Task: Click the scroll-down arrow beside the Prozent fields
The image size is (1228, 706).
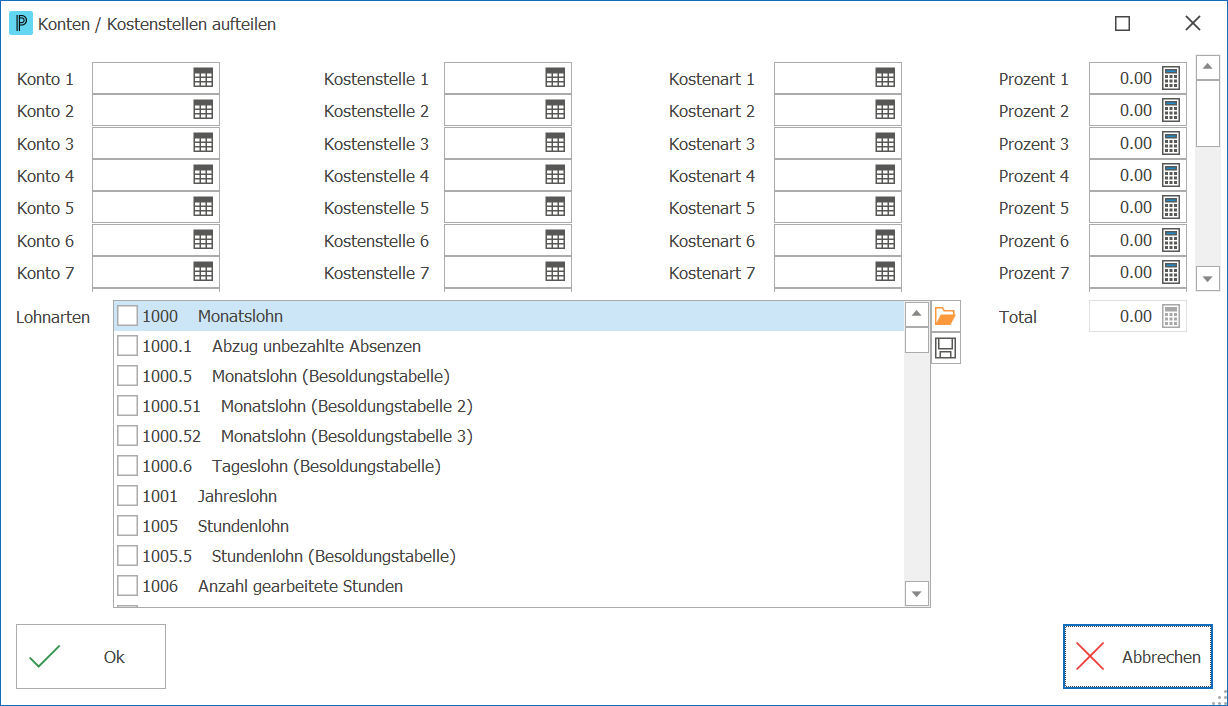Action: point(1208,278)
